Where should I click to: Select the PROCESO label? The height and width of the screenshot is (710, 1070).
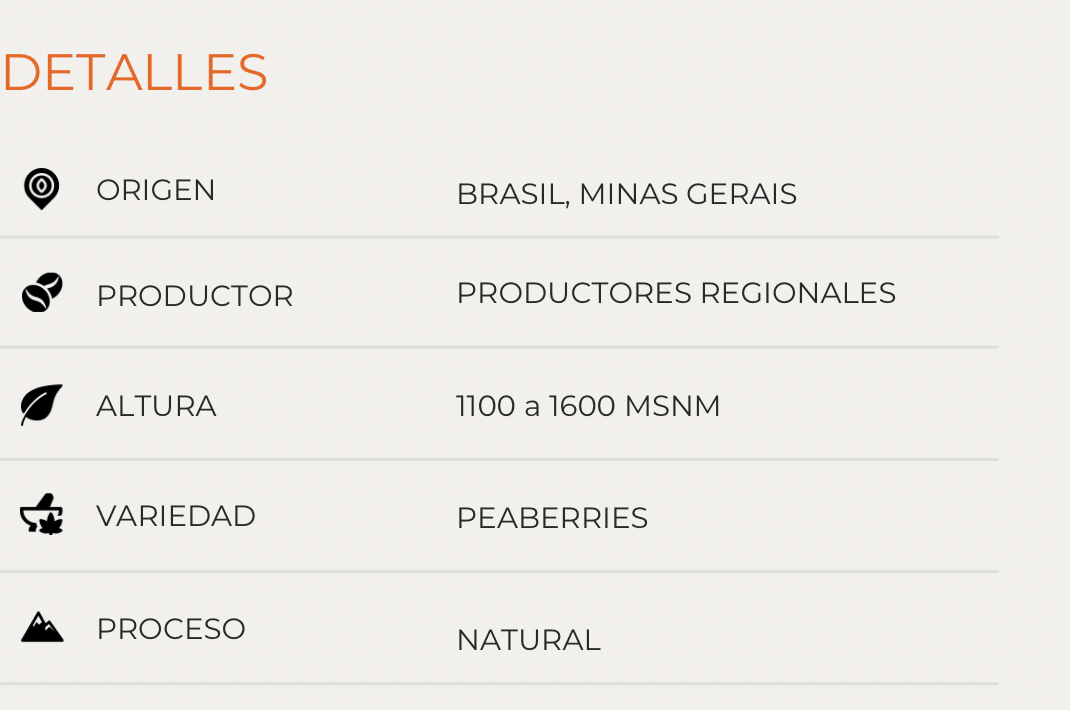[x=171, y=629]
